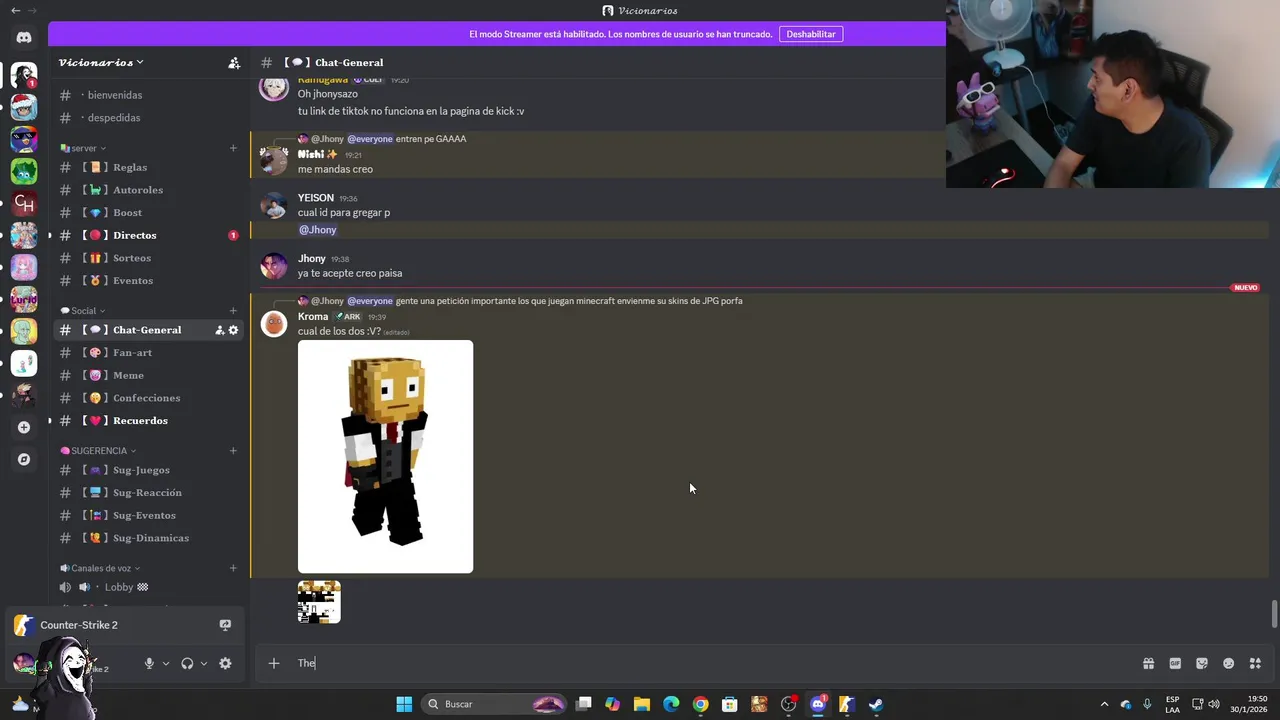The height and width of the screenshot is (720, 1280).
Task: Click the add a server plus icon
Action: tap(24, 427)
